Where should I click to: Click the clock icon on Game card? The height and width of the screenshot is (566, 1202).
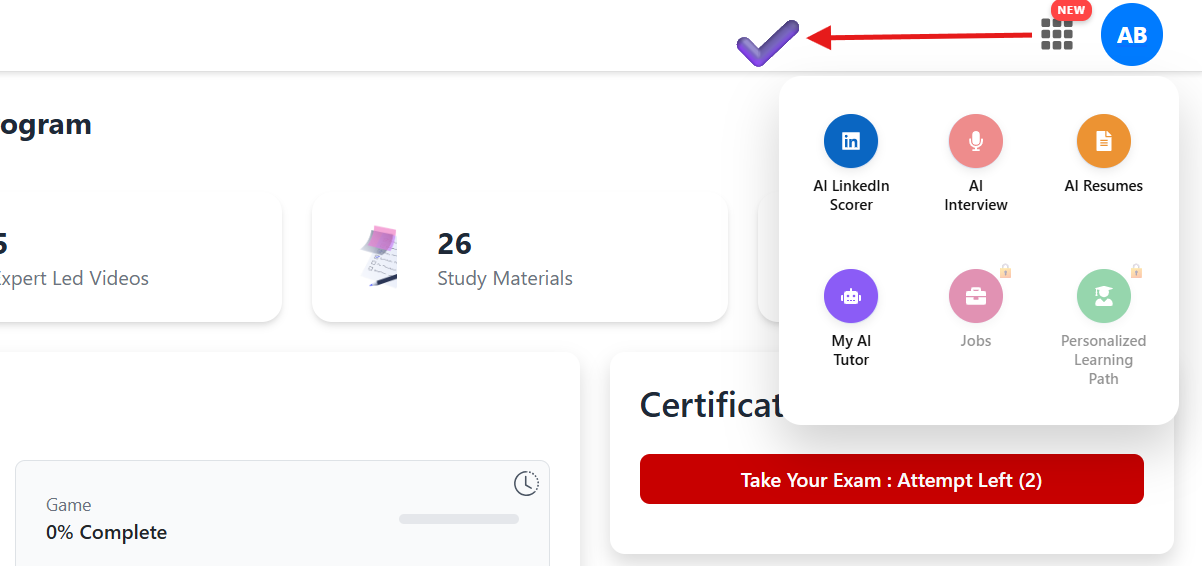coord(526,484)
